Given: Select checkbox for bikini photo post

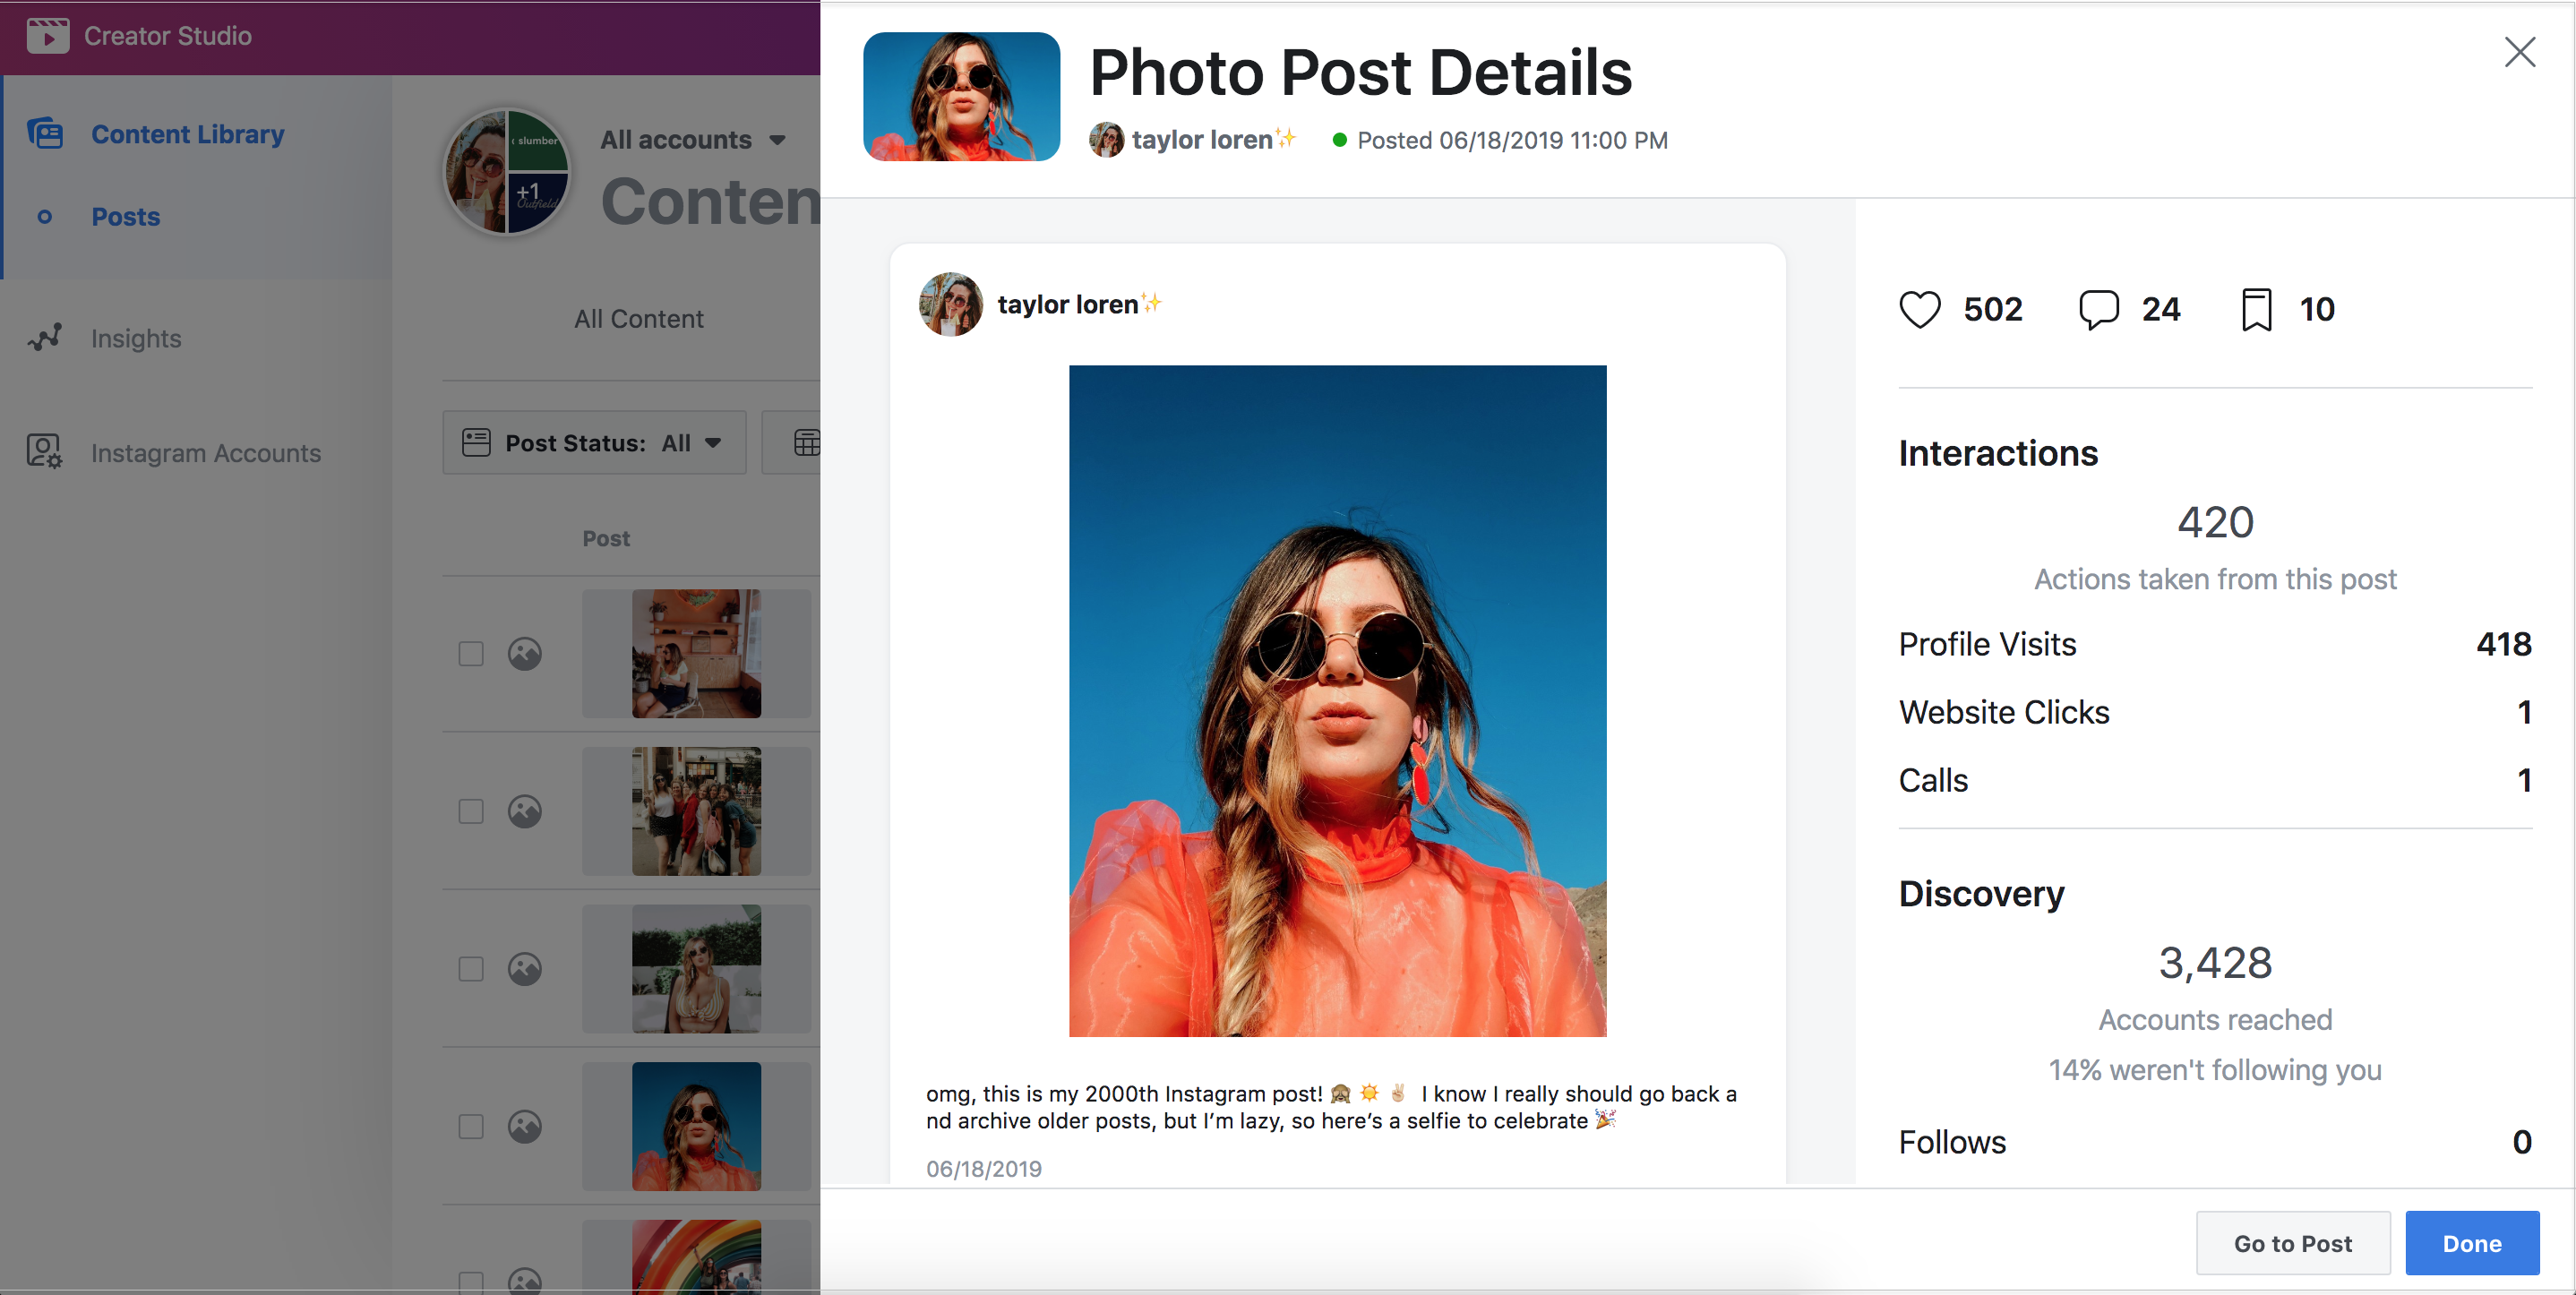Looking at the screenshot, I should [471, 969].
